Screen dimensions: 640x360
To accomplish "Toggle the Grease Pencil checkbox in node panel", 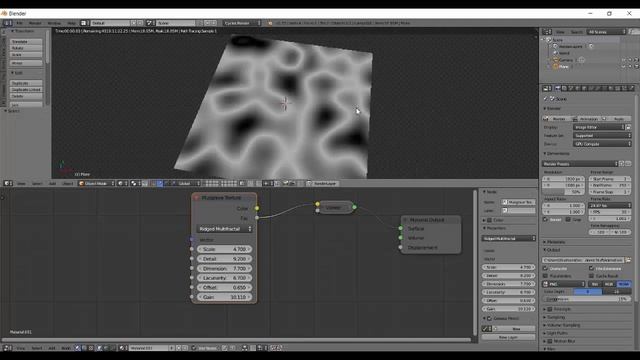I will coord(489,318).
